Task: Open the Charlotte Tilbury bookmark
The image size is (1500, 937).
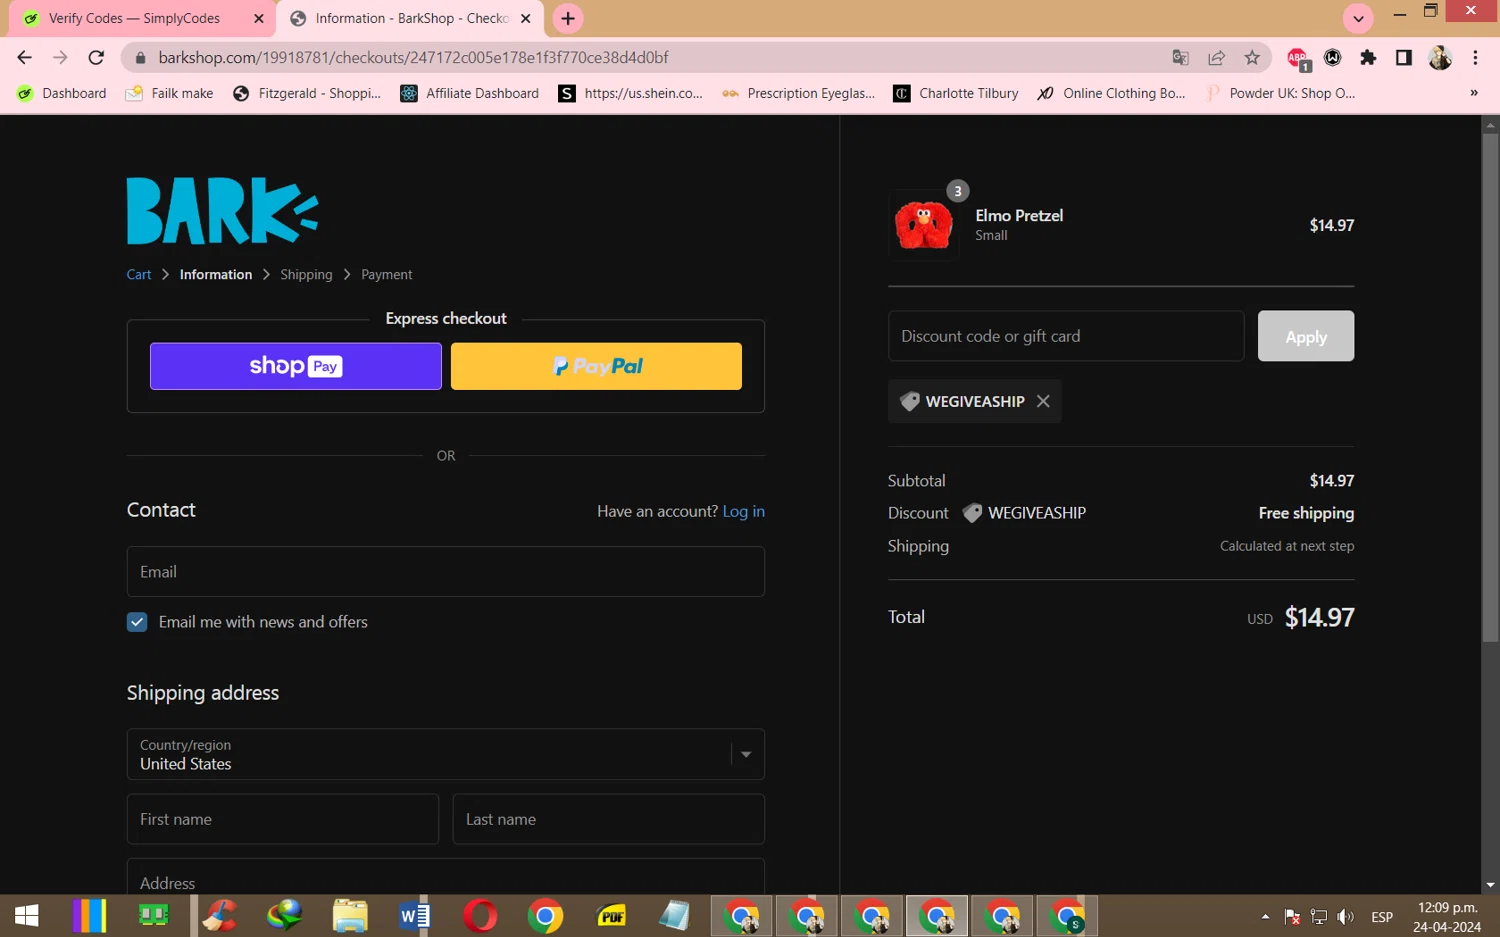Action: [x=956, y=93]
